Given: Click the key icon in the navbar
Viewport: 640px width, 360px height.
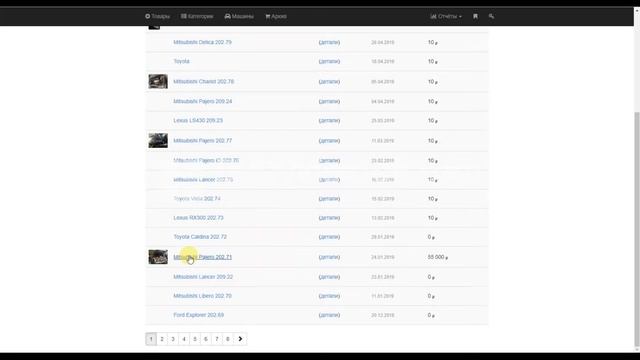Looking at the screenshot, I should 491,16.
